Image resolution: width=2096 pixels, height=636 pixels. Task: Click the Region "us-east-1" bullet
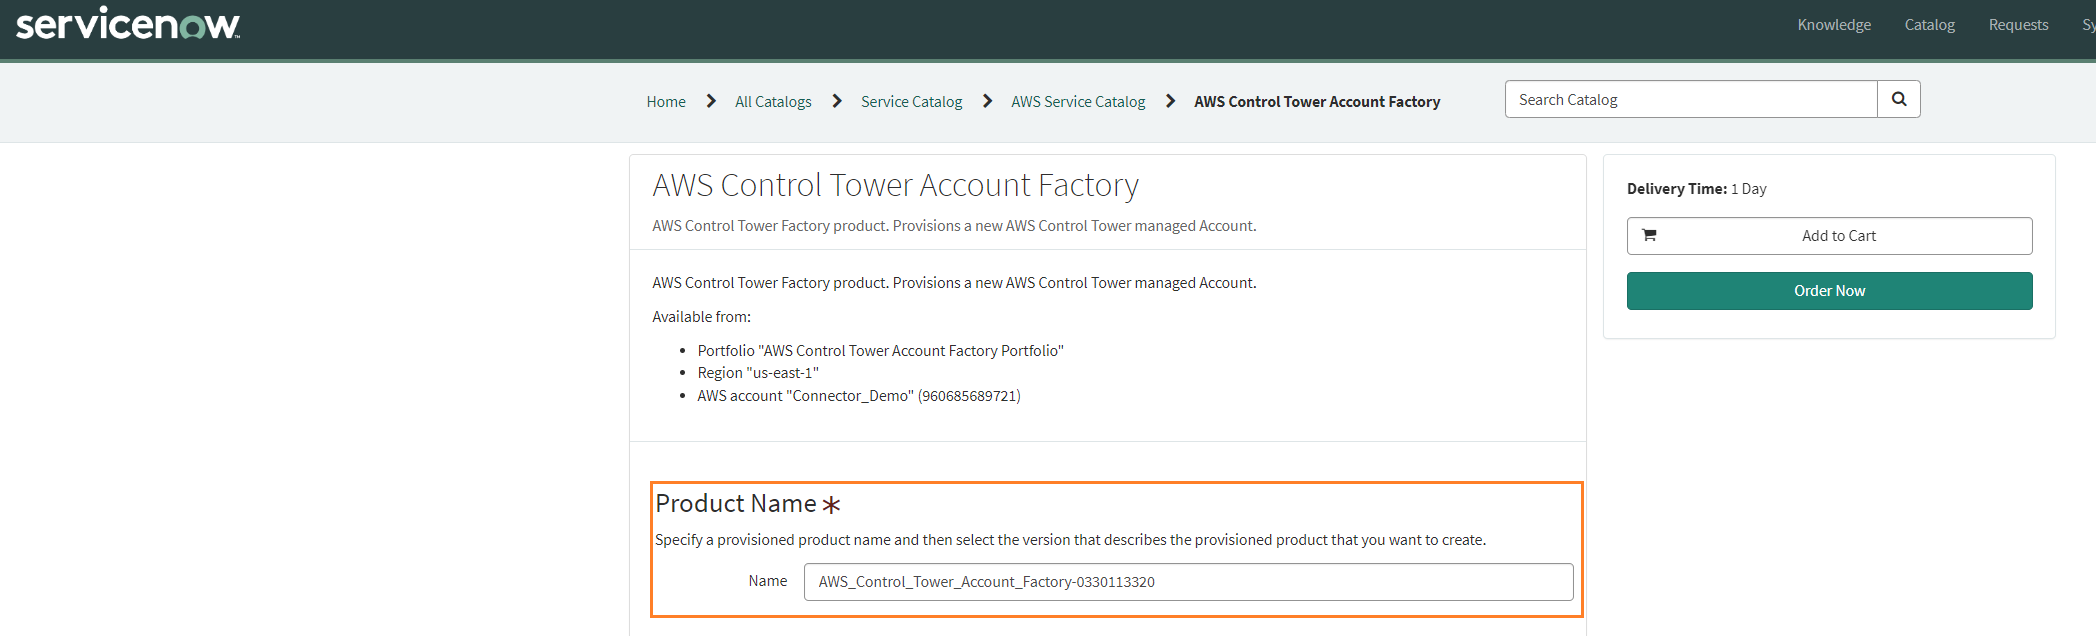pyautogui.click(x=758, y=373)
